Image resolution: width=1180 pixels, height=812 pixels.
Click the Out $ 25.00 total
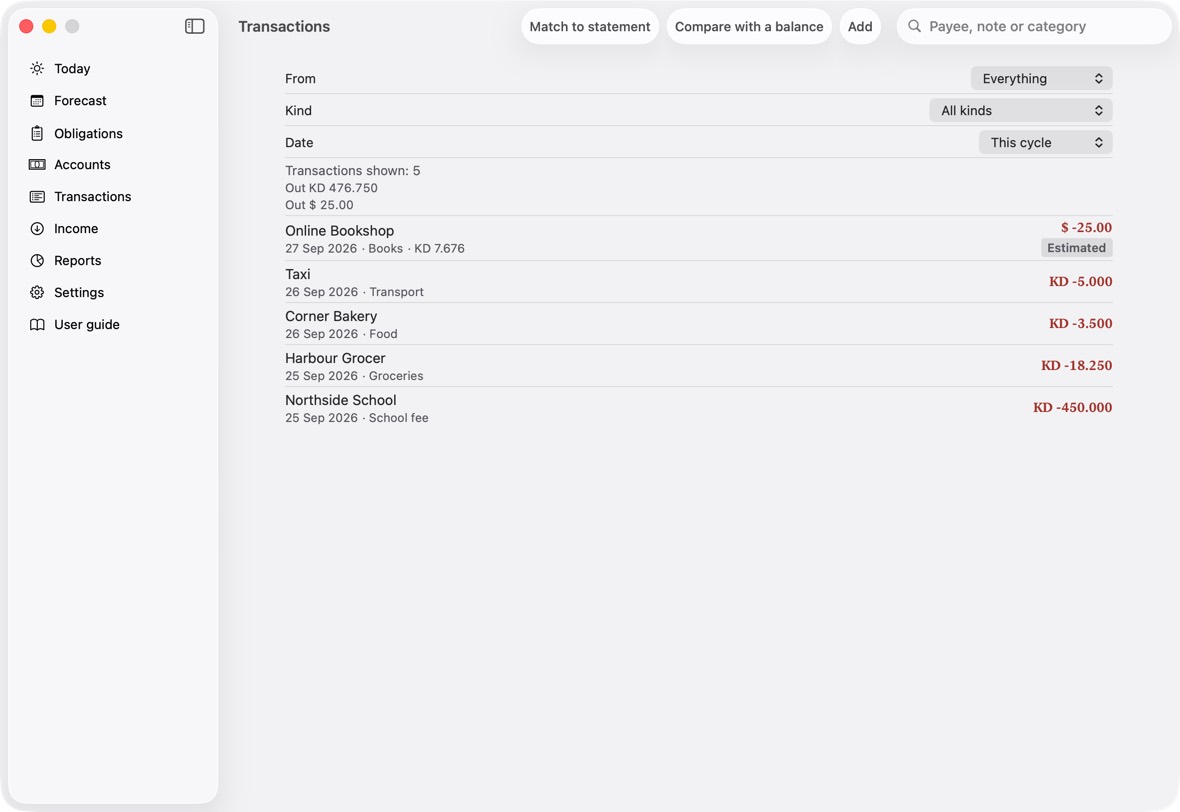[x=319, y=205]
